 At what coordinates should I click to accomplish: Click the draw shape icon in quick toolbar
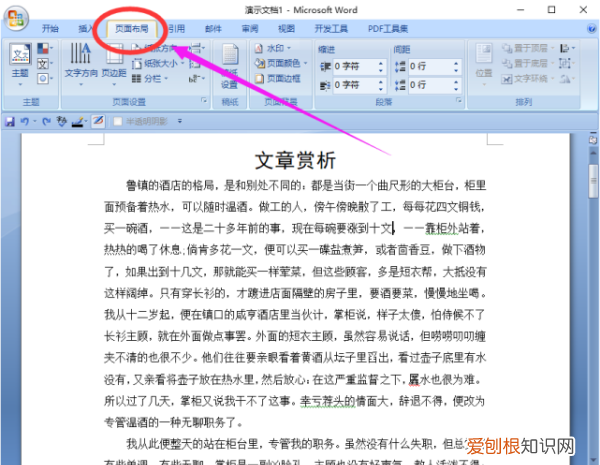(98, 121)
